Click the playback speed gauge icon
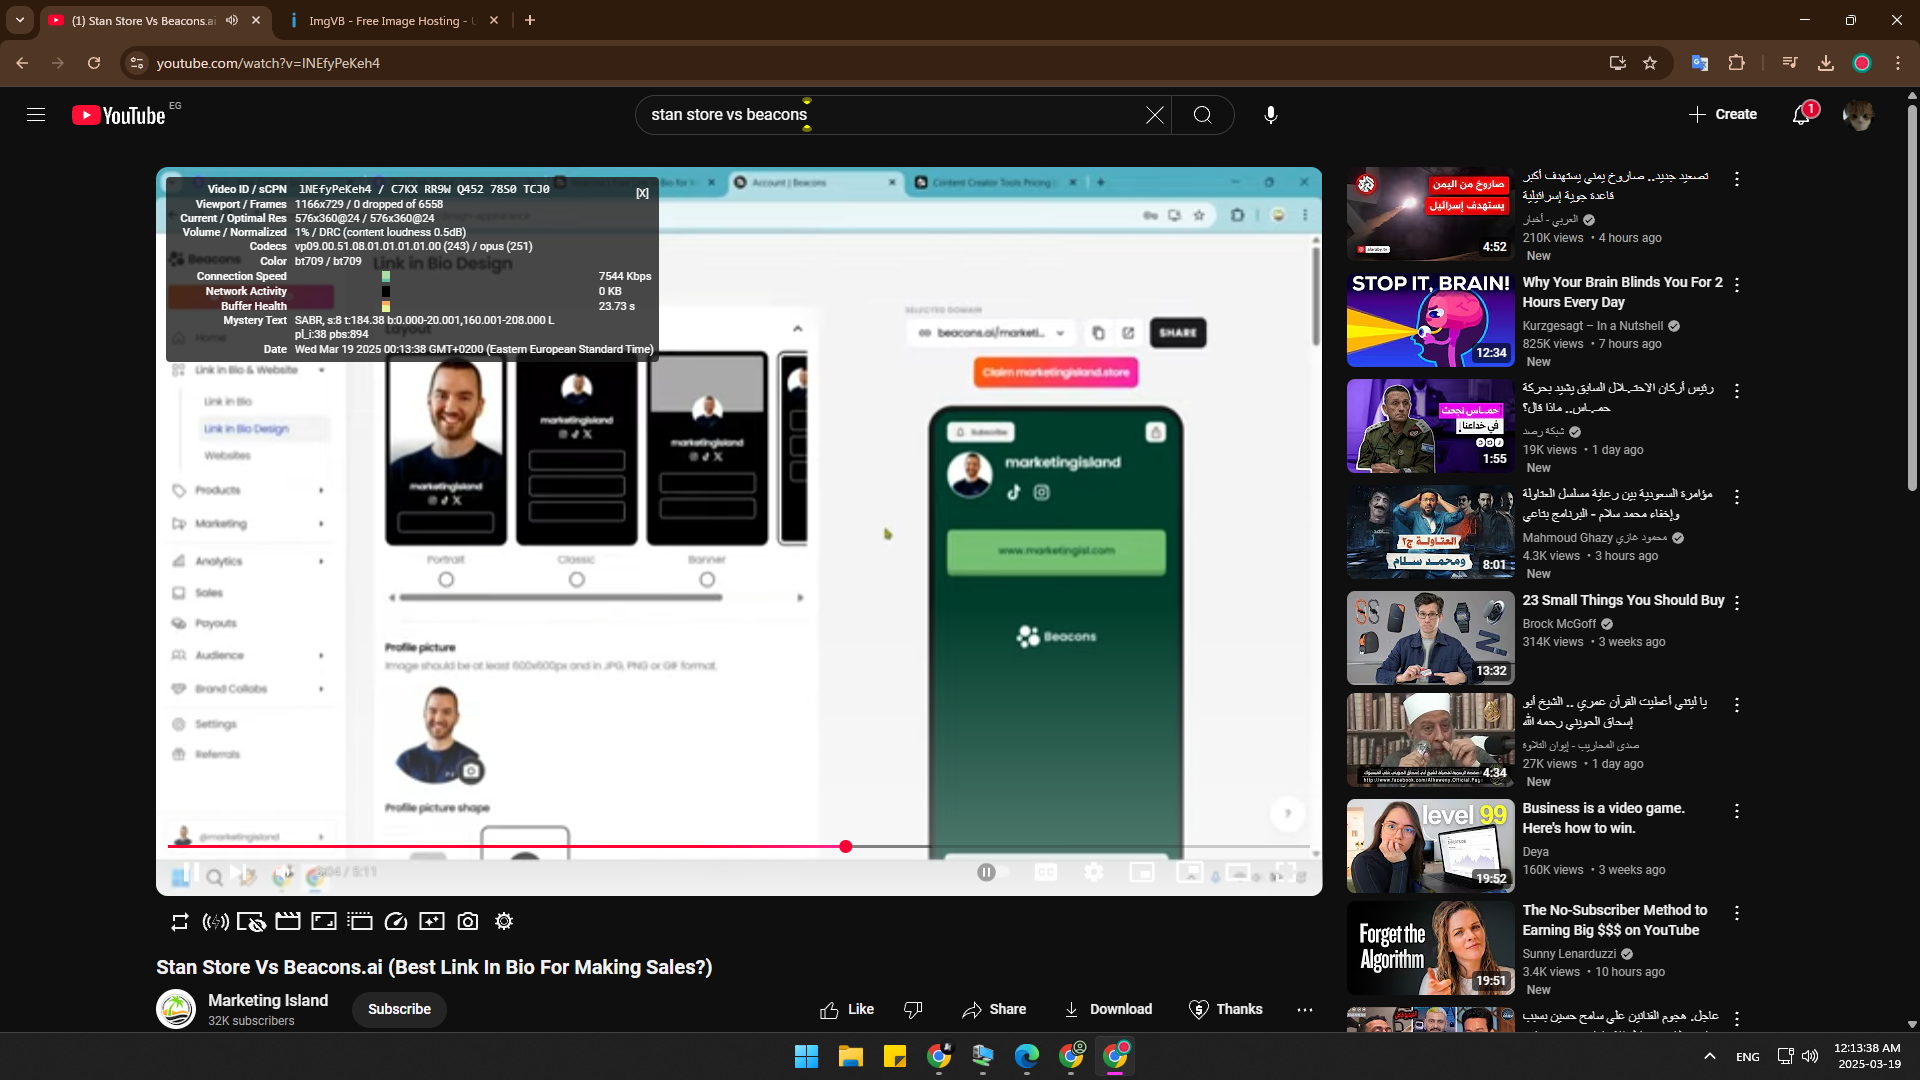Image resolution: width=1920 pixels, height=1080 pixels. (396, 922)
